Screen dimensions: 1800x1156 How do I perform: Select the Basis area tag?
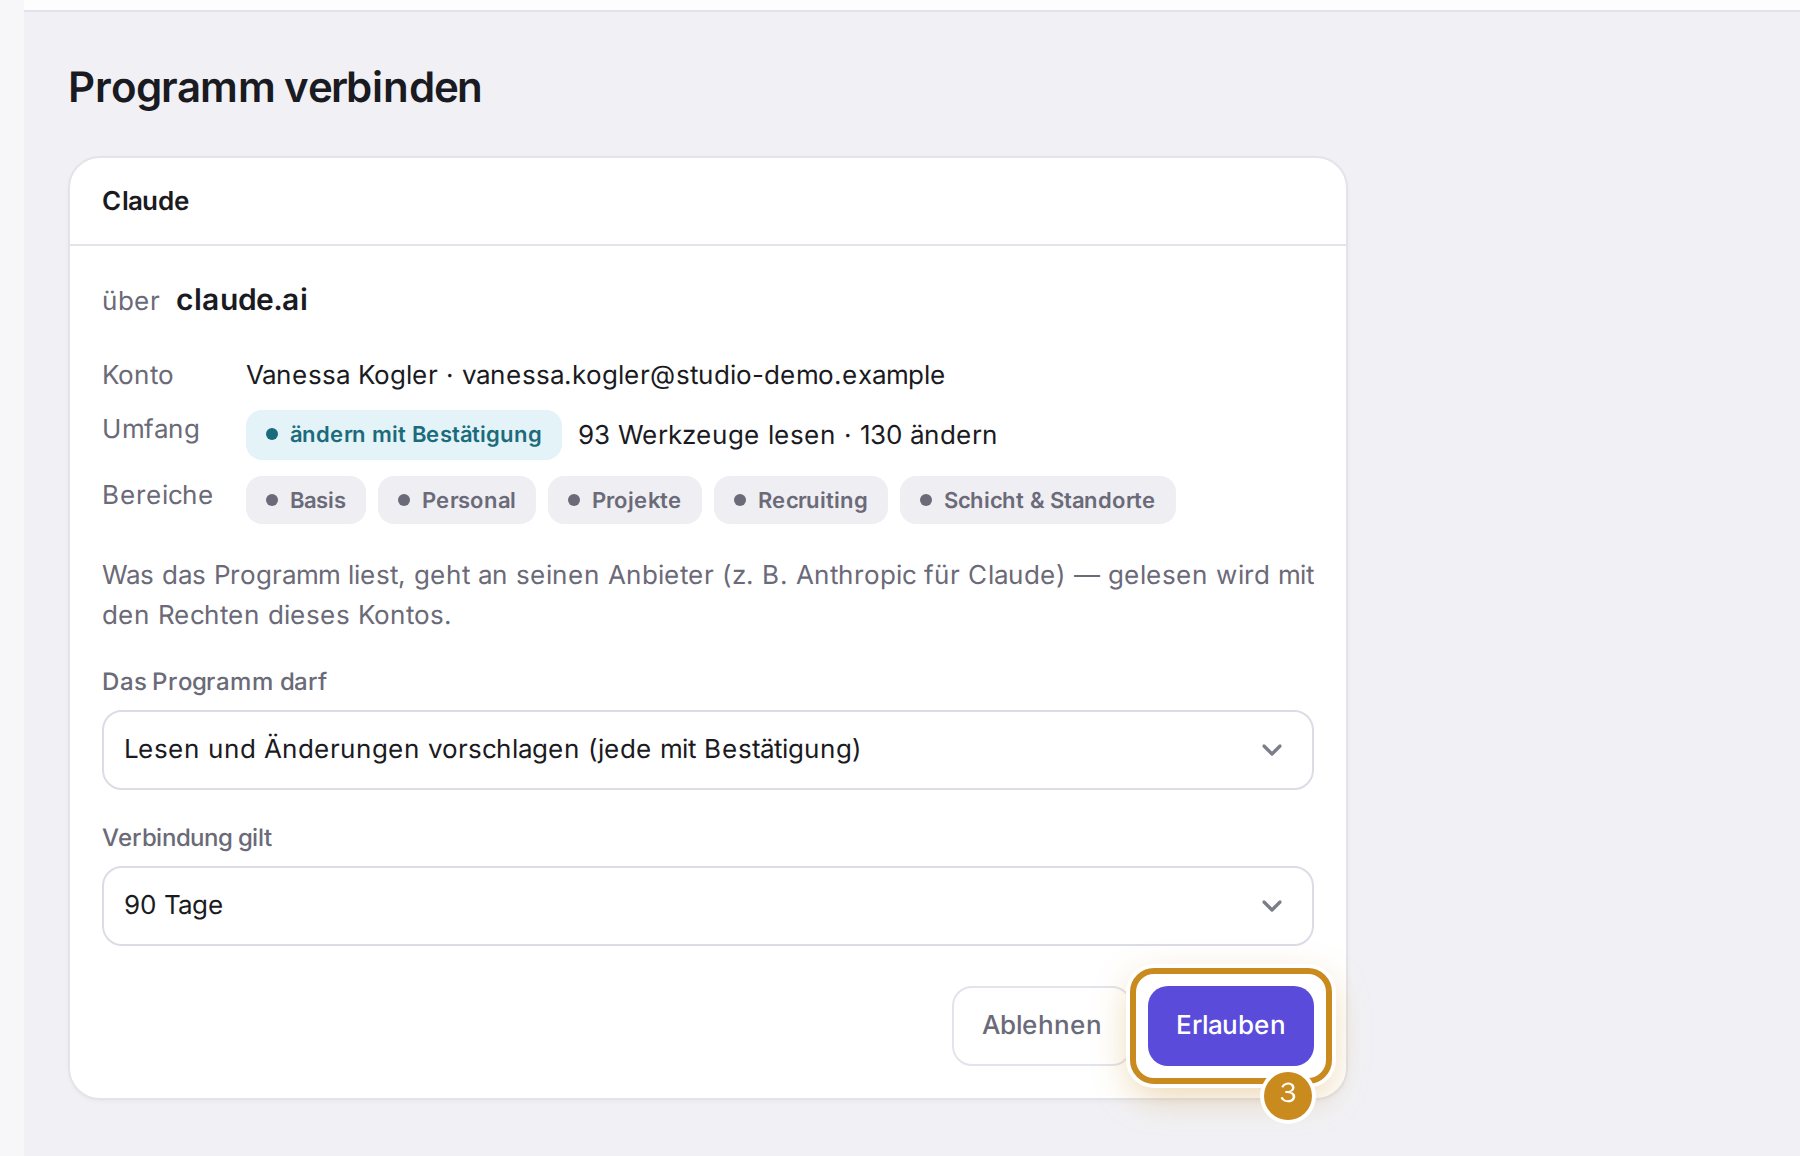[306, 500]
